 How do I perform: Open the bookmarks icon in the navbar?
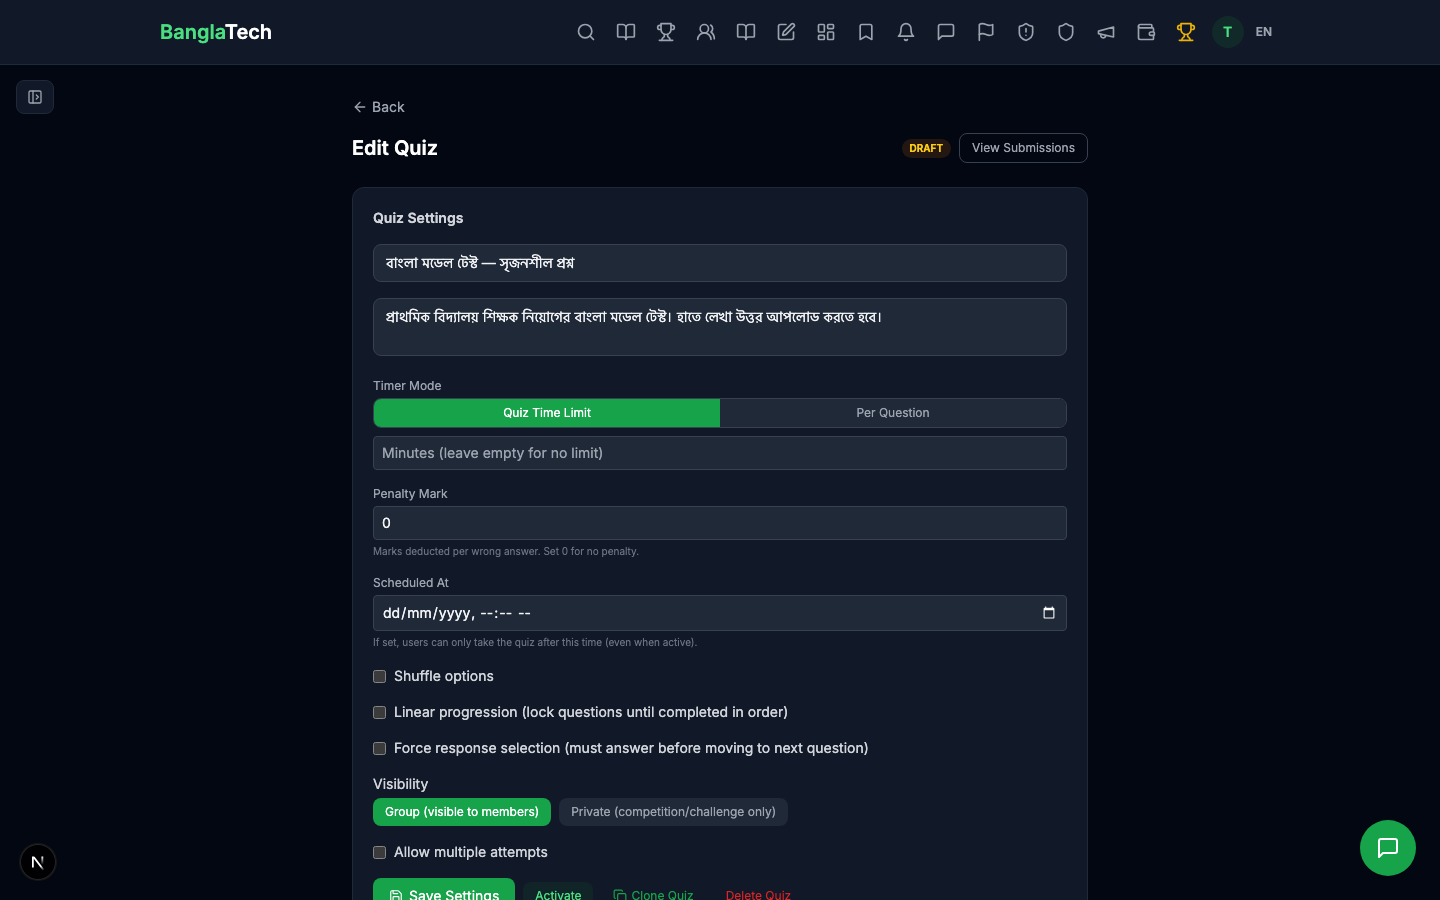(x=866, y=32)
